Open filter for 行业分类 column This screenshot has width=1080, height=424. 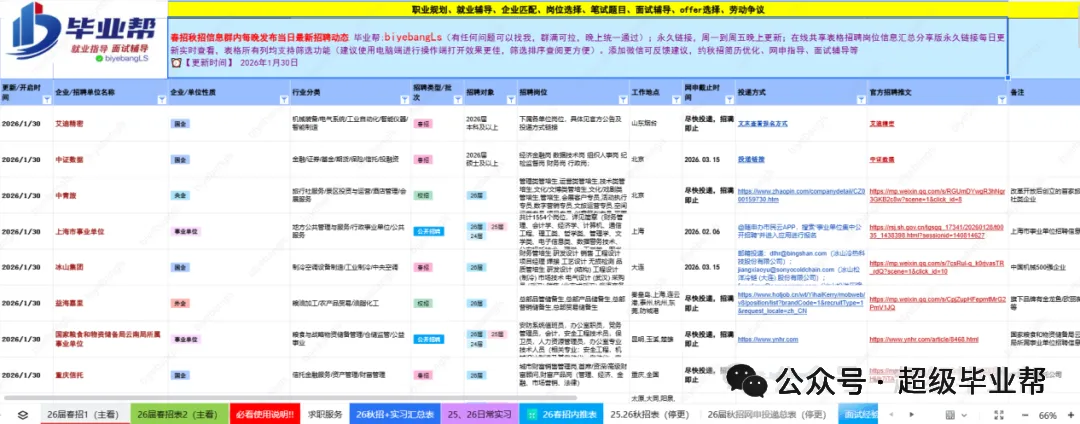coord(404,100)
